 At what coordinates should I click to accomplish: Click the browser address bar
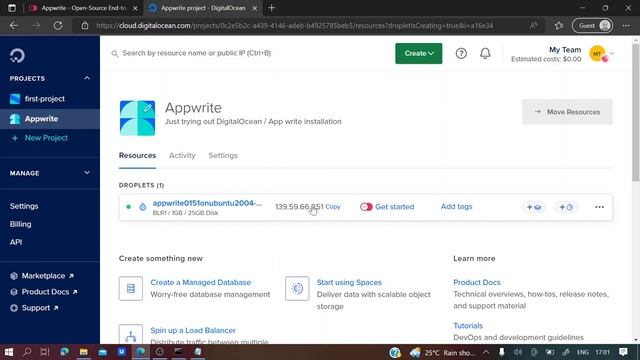coord(295,26)
